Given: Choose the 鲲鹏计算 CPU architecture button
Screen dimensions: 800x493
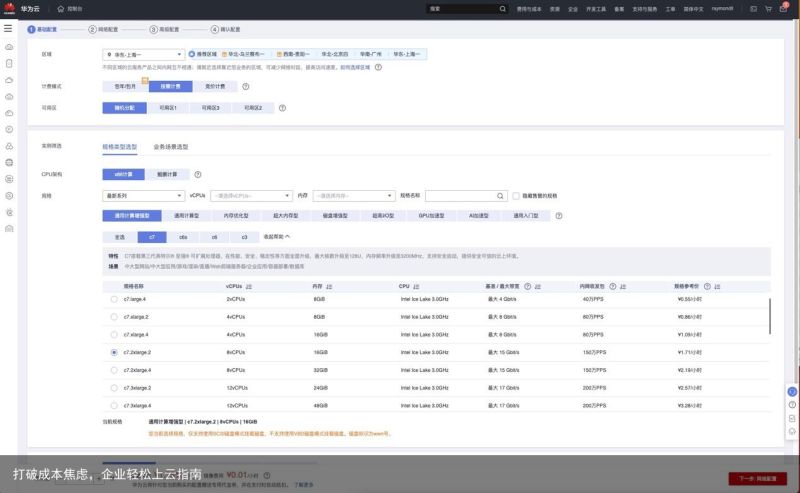Looking at the screenshot, I should [x=167, y=175].
